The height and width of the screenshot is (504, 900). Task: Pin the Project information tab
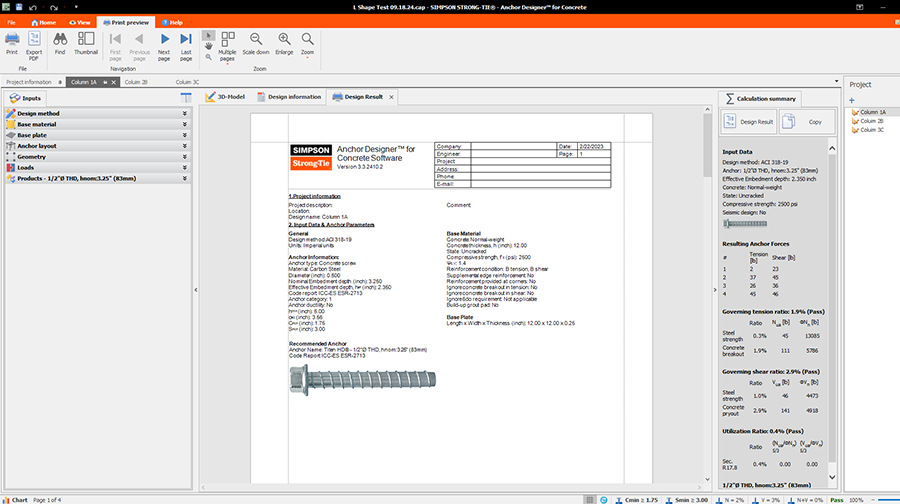[x=60, y=82]
